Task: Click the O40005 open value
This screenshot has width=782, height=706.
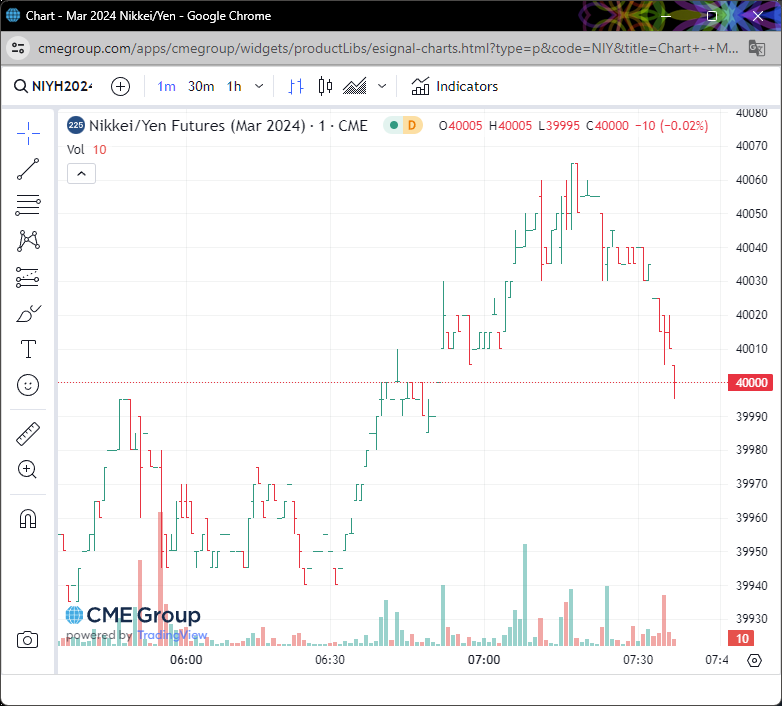Action: [460, 126]
